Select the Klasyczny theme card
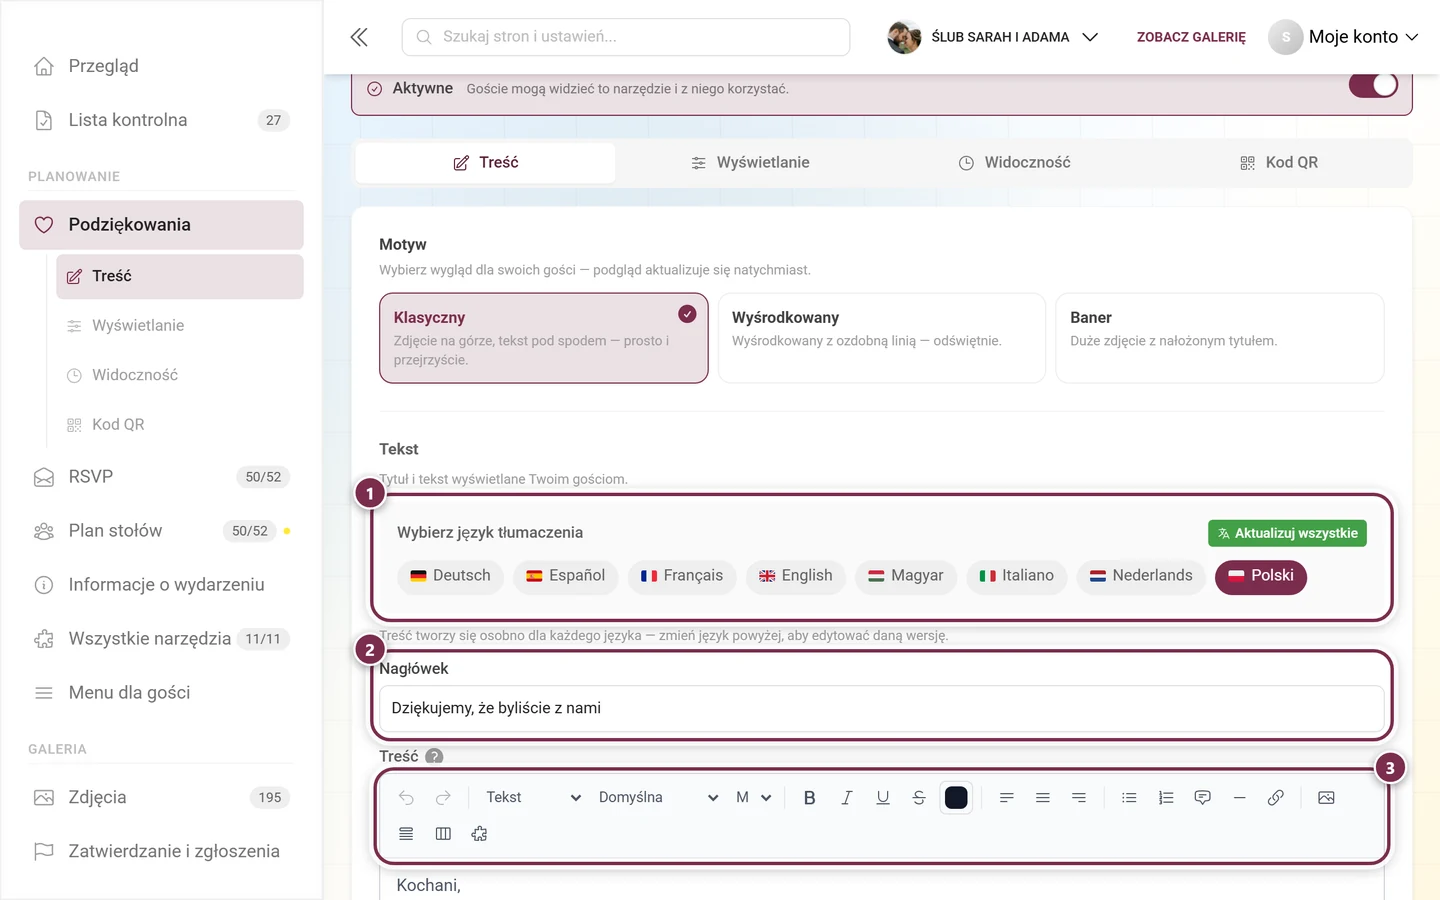Screen dimensions: 1440x900 544,338
